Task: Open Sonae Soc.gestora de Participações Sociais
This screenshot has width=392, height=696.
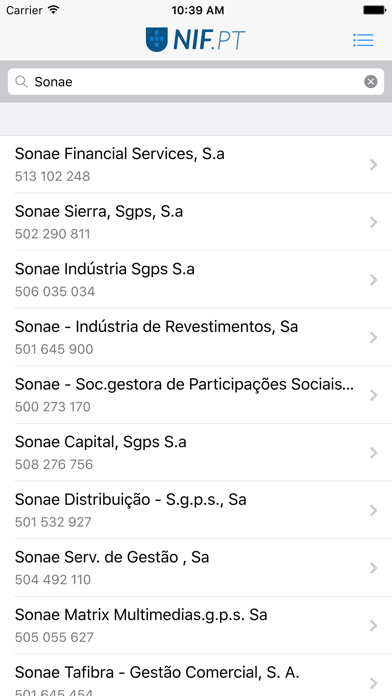Action: (x=196, y=395)
